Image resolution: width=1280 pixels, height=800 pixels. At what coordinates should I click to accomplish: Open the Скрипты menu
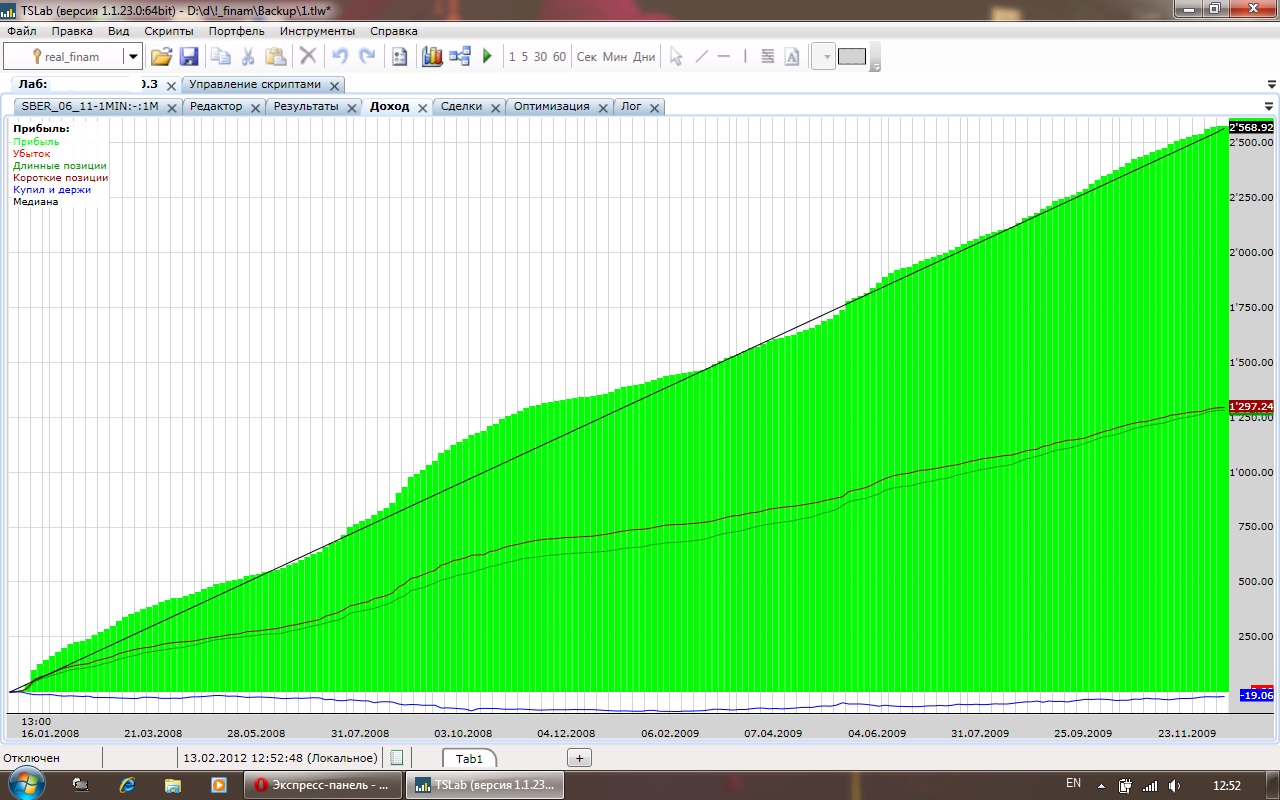pyautogui.click(x=169, y=31)
